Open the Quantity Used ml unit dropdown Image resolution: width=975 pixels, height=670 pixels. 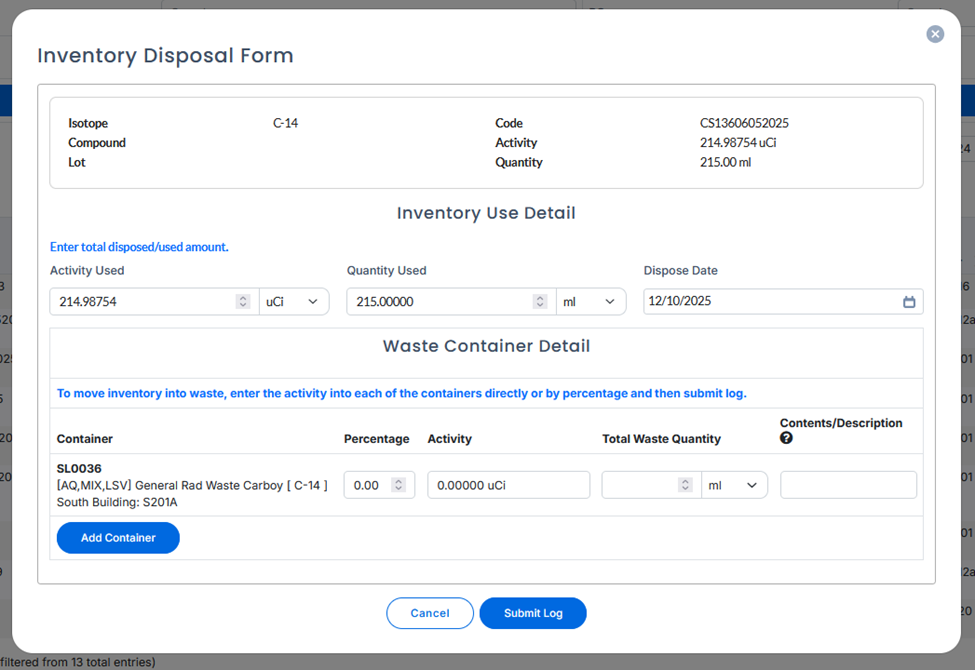tap(591, 302)
